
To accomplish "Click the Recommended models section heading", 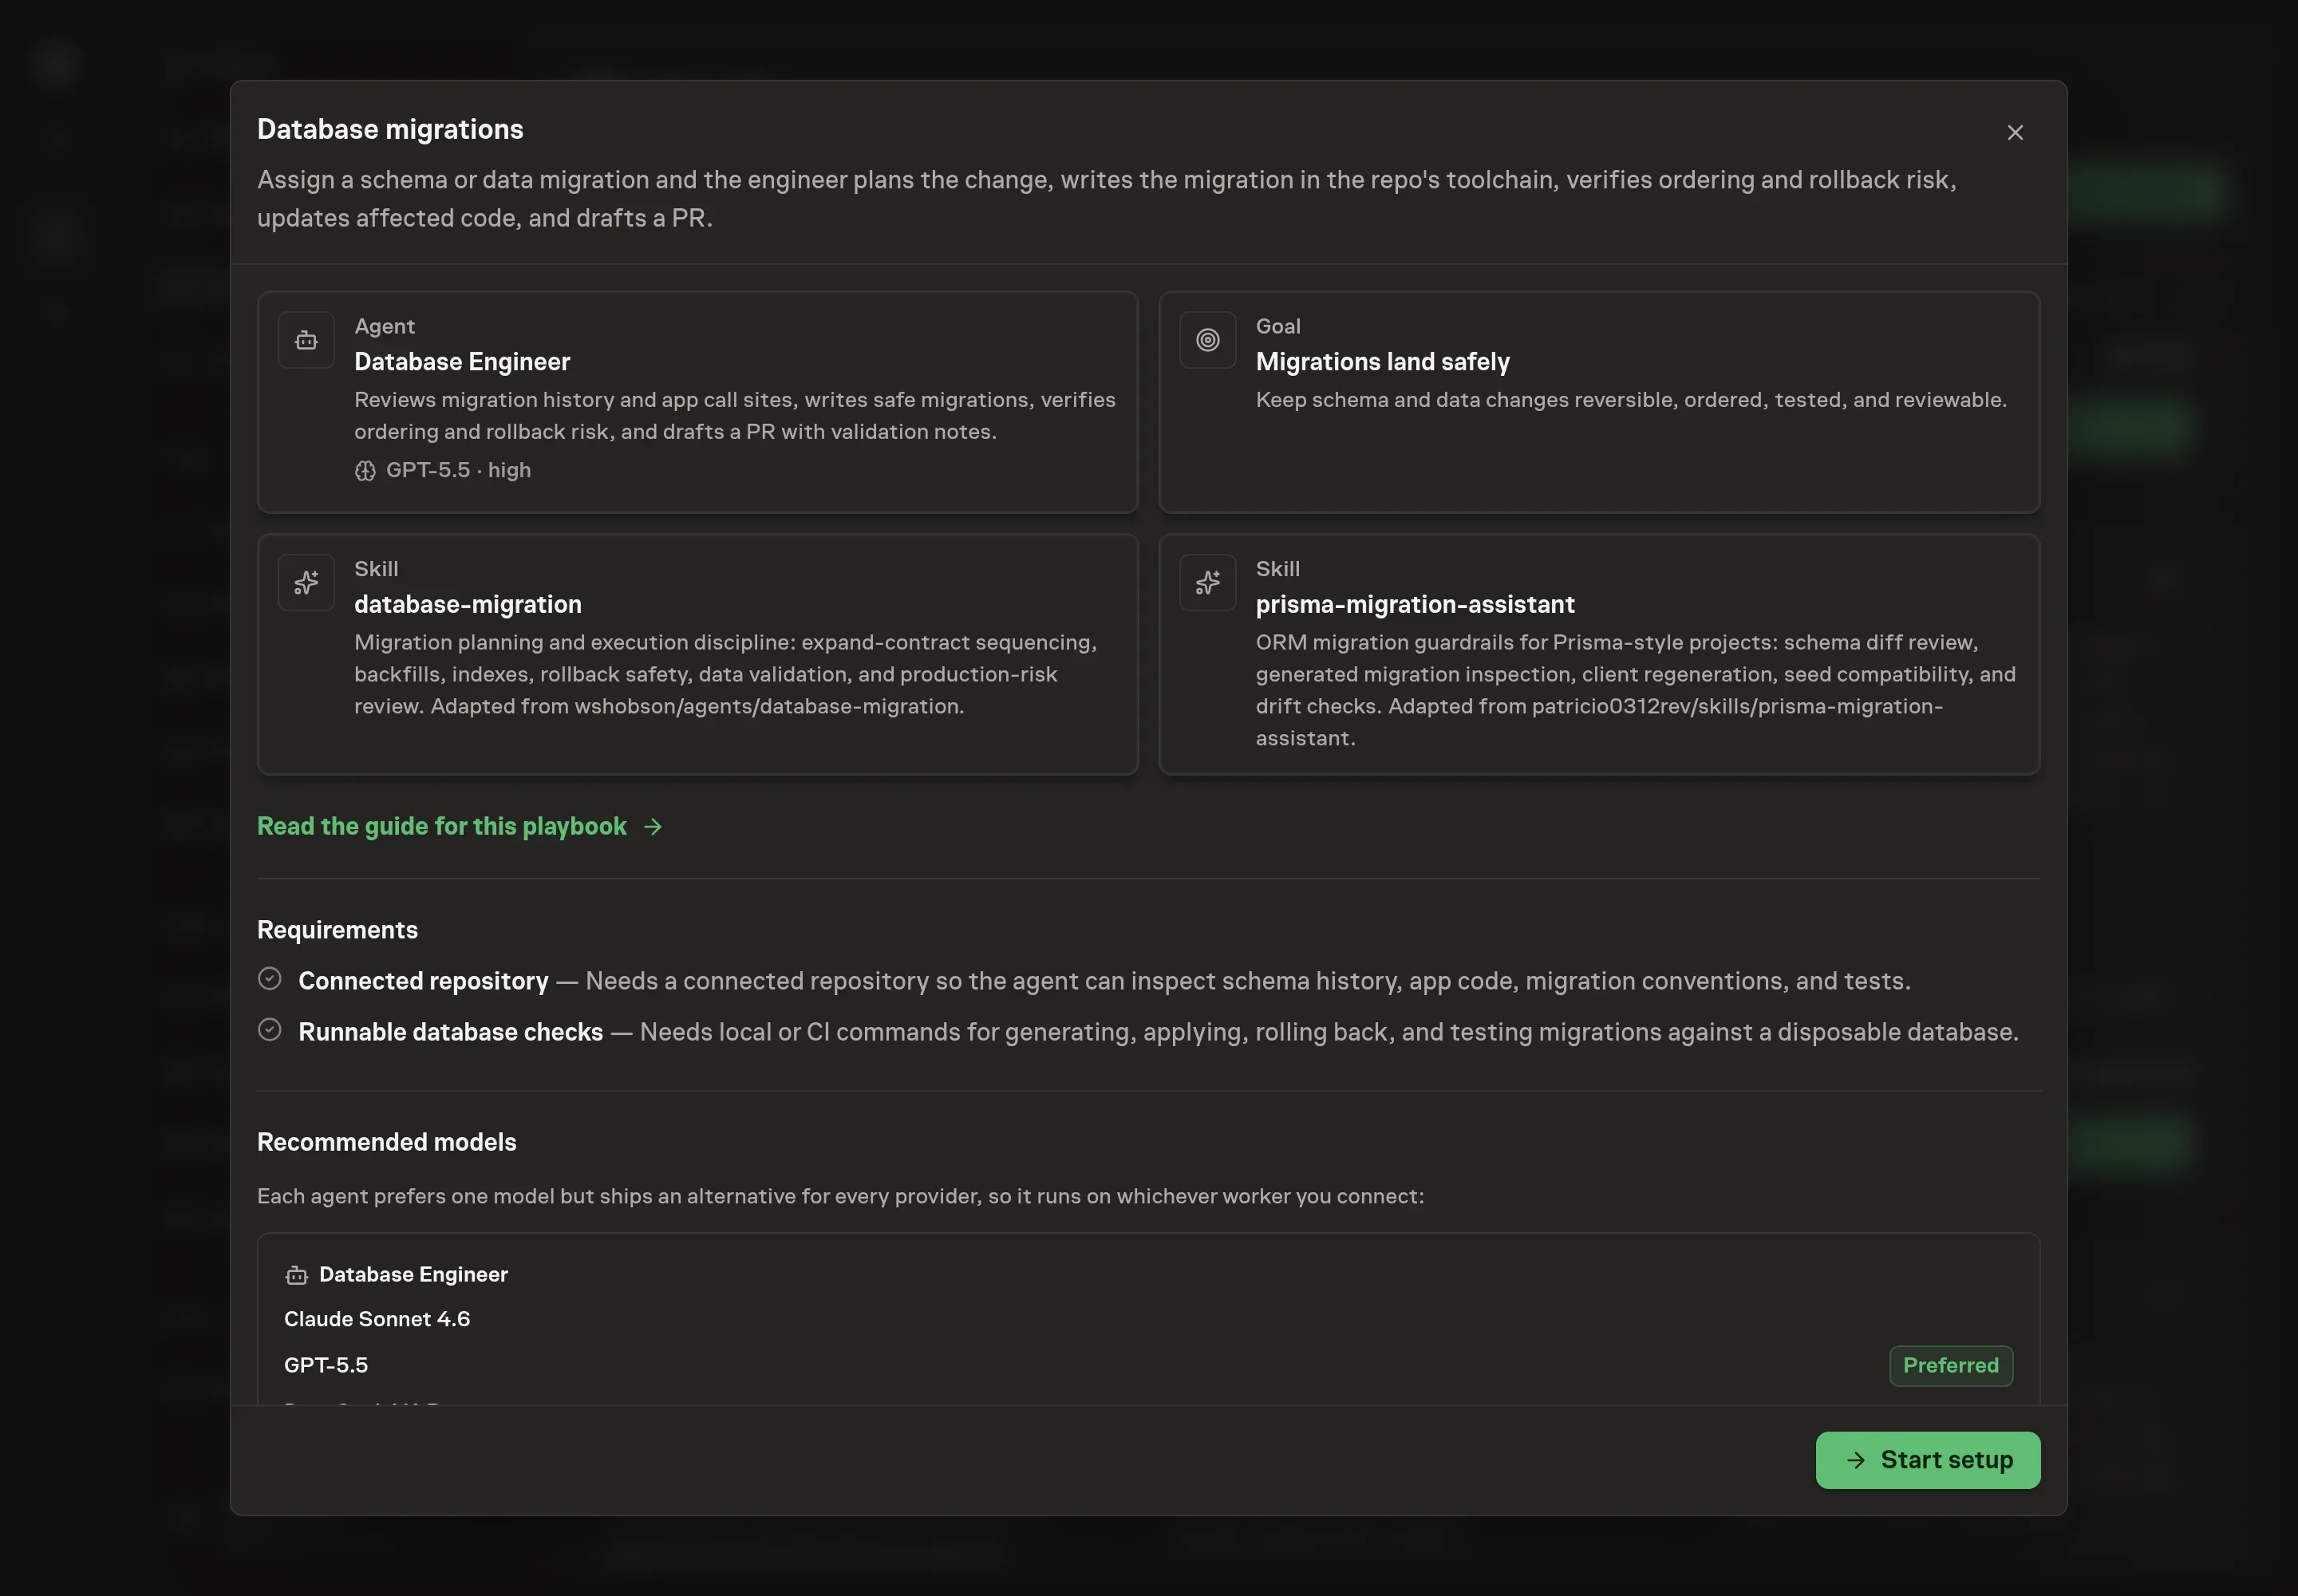I will 387,1142.
